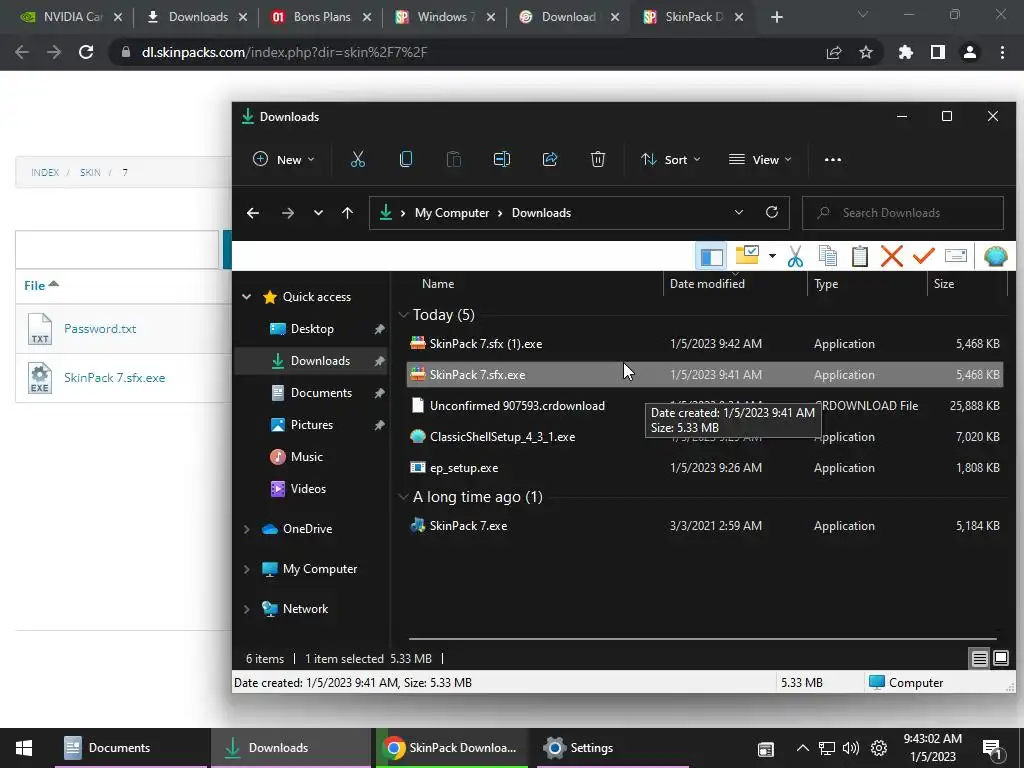
Task: Expand the address bar history dropdown
Action: pyautogui.click(x=739, y=212)
